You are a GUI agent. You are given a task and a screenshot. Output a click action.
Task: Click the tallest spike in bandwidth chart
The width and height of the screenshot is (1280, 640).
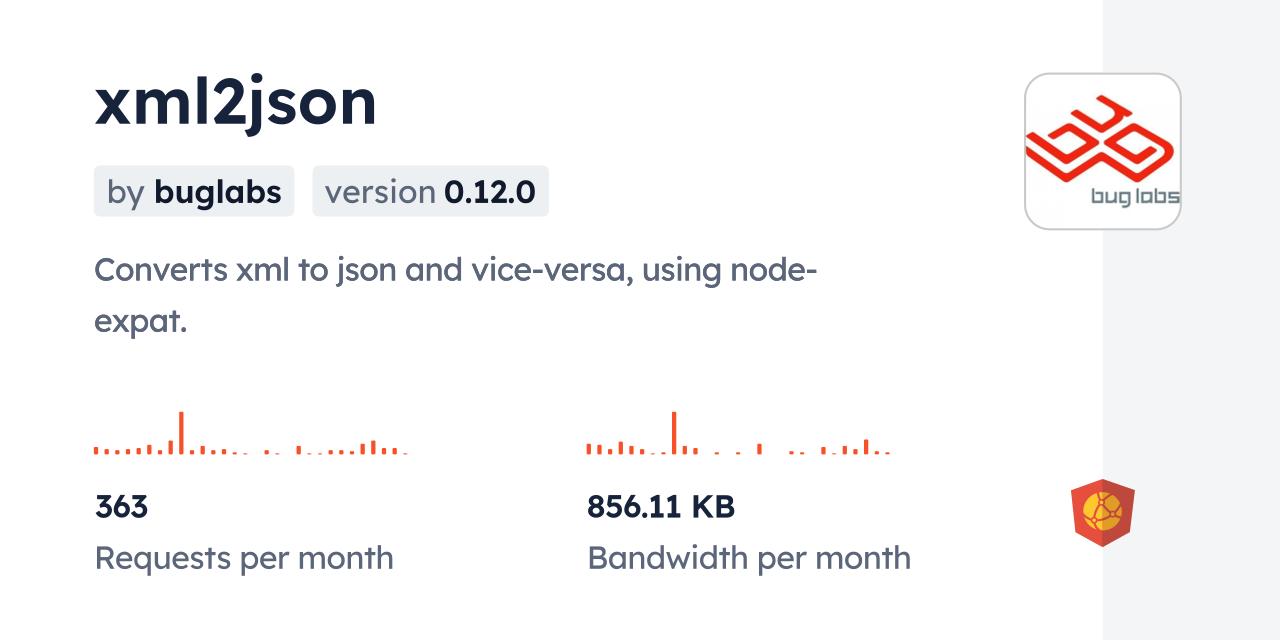click(674, 432)
